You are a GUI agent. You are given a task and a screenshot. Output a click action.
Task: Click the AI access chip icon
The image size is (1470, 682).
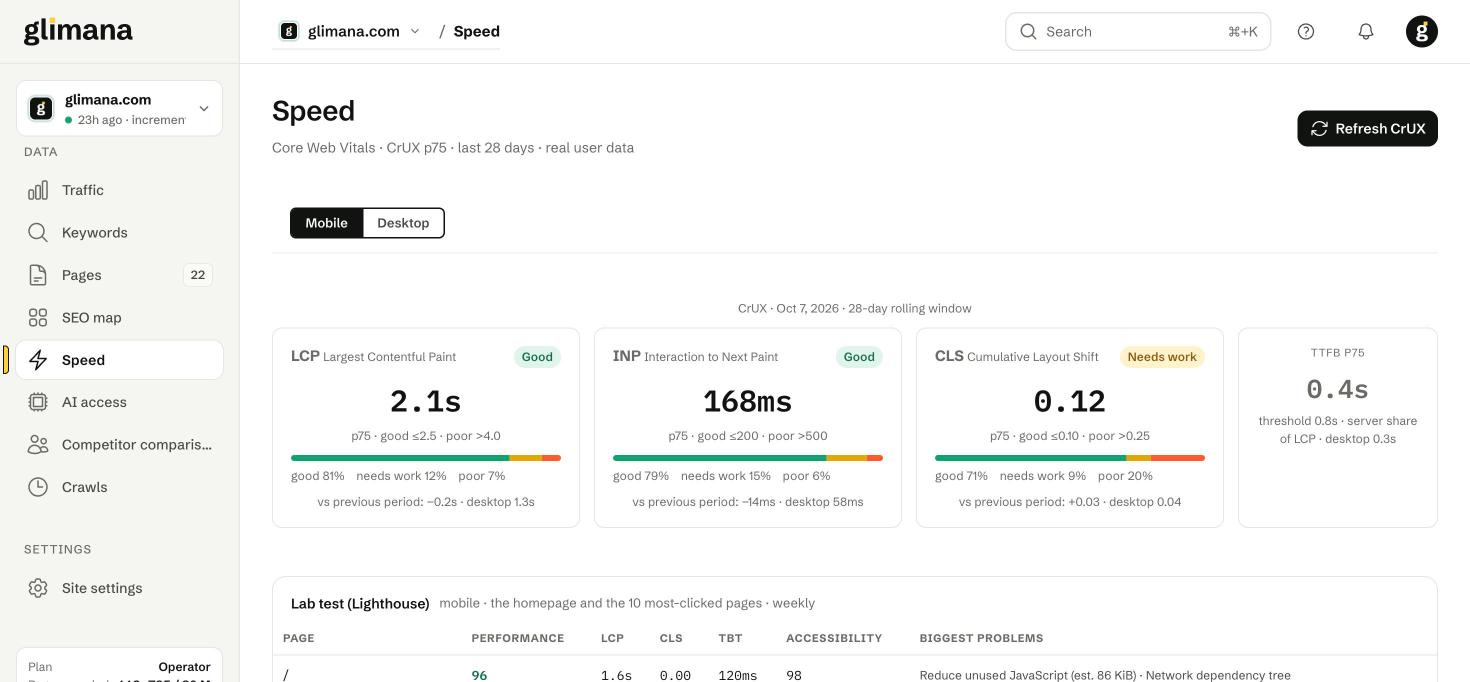(x=38, y=402)
